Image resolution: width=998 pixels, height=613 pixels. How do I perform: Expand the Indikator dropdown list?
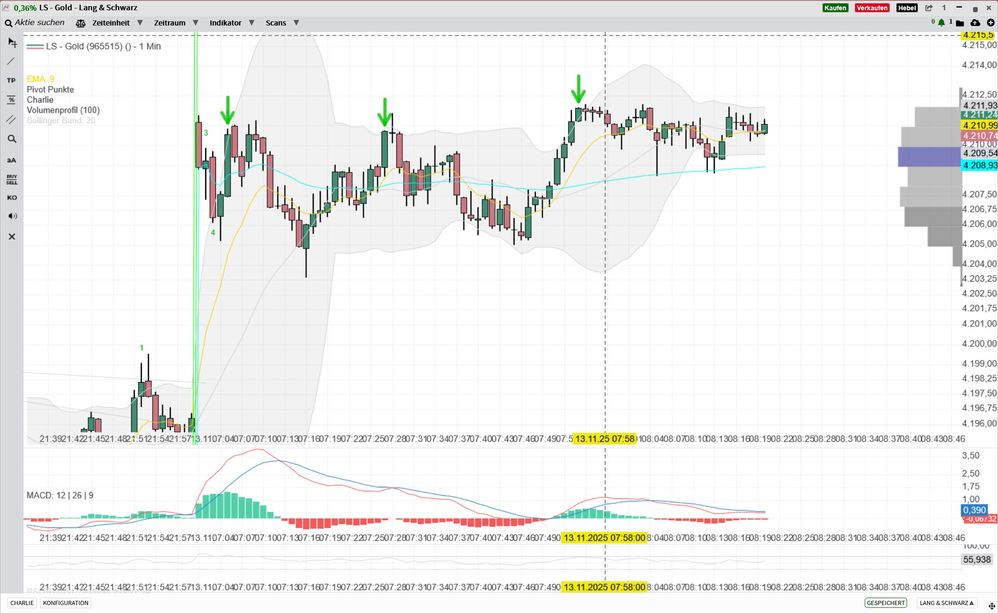(x=232, y=22)
